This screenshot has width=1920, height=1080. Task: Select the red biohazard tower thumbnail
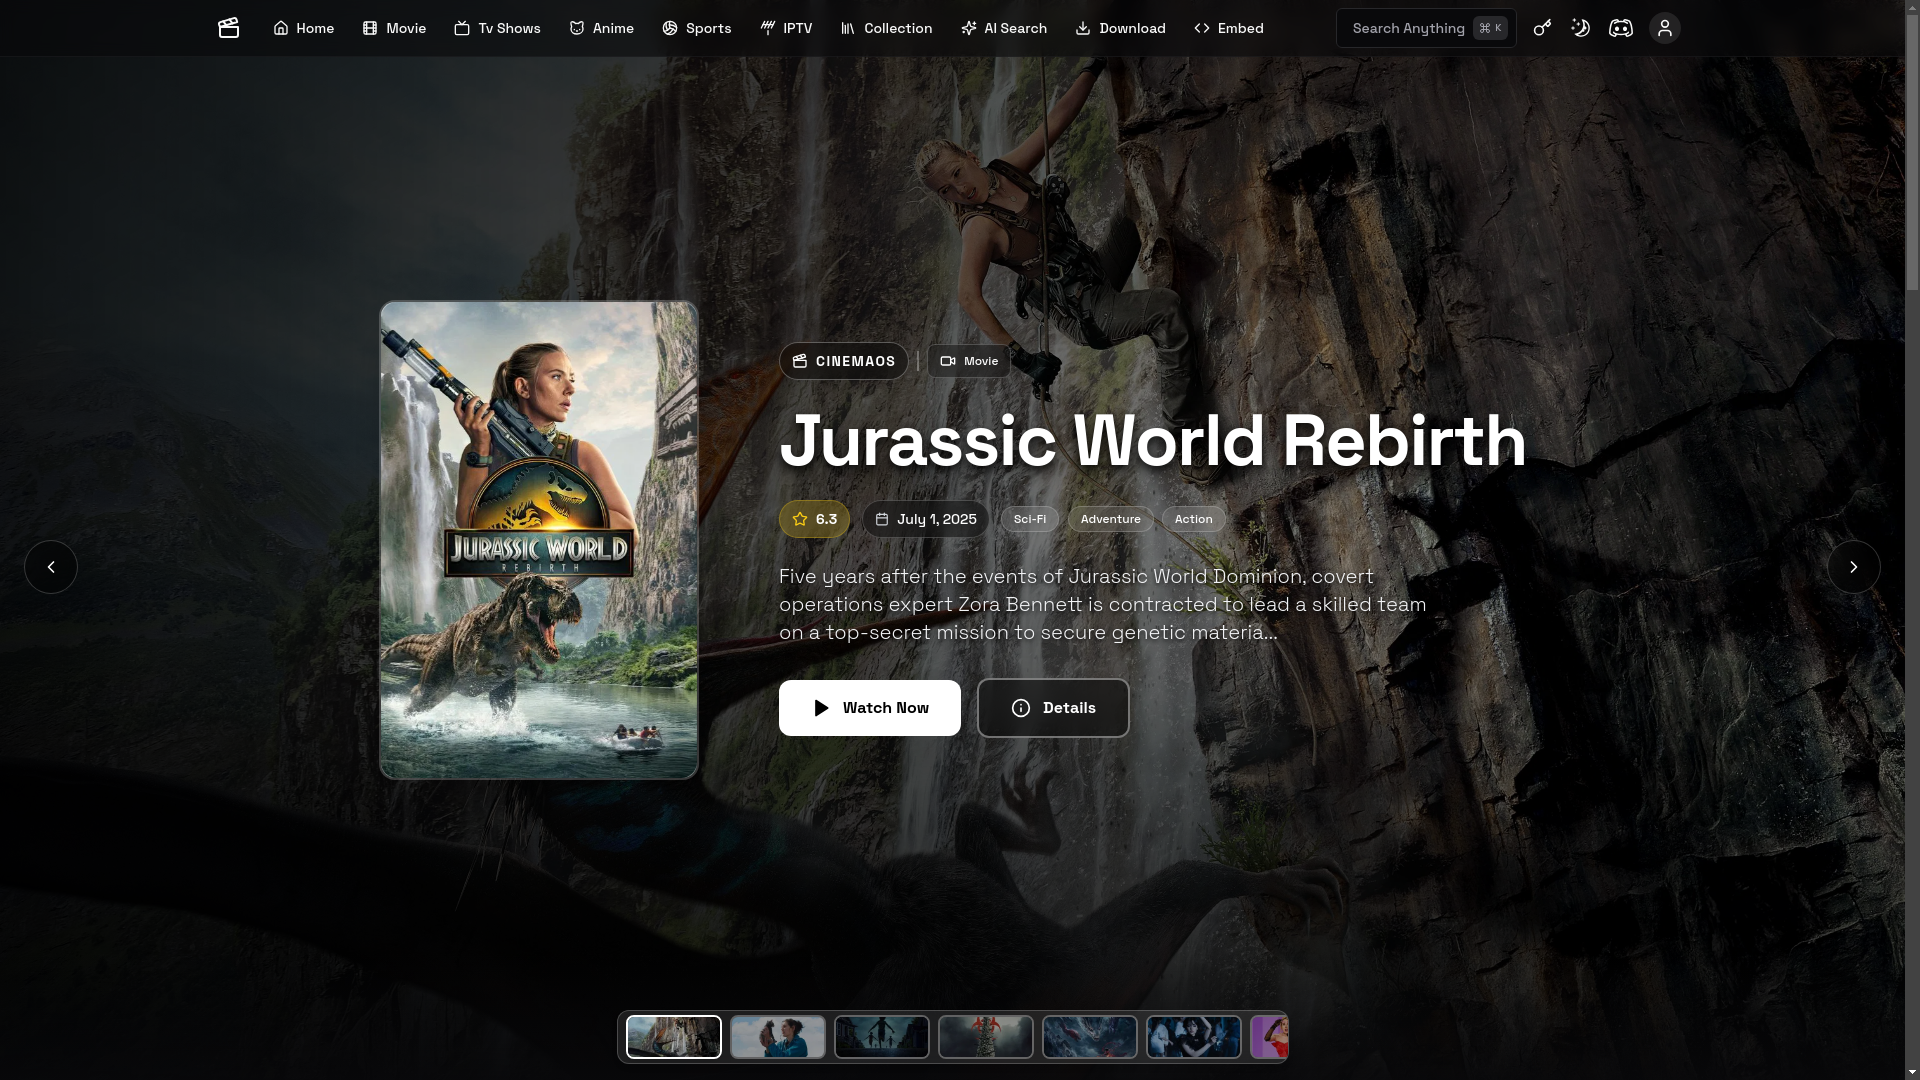pyautogui.click(x=986, y=1037)
